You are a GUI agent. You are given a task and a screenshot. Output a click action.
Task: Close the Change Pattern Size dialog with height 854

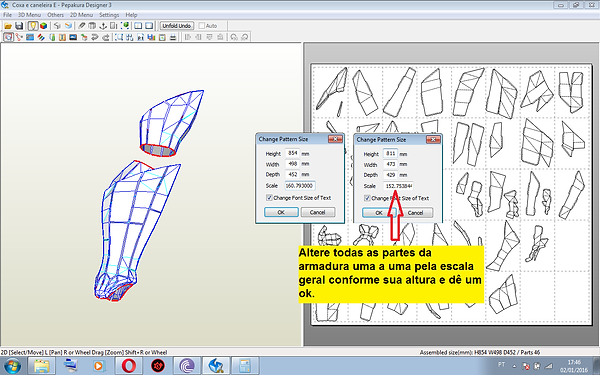335,139
